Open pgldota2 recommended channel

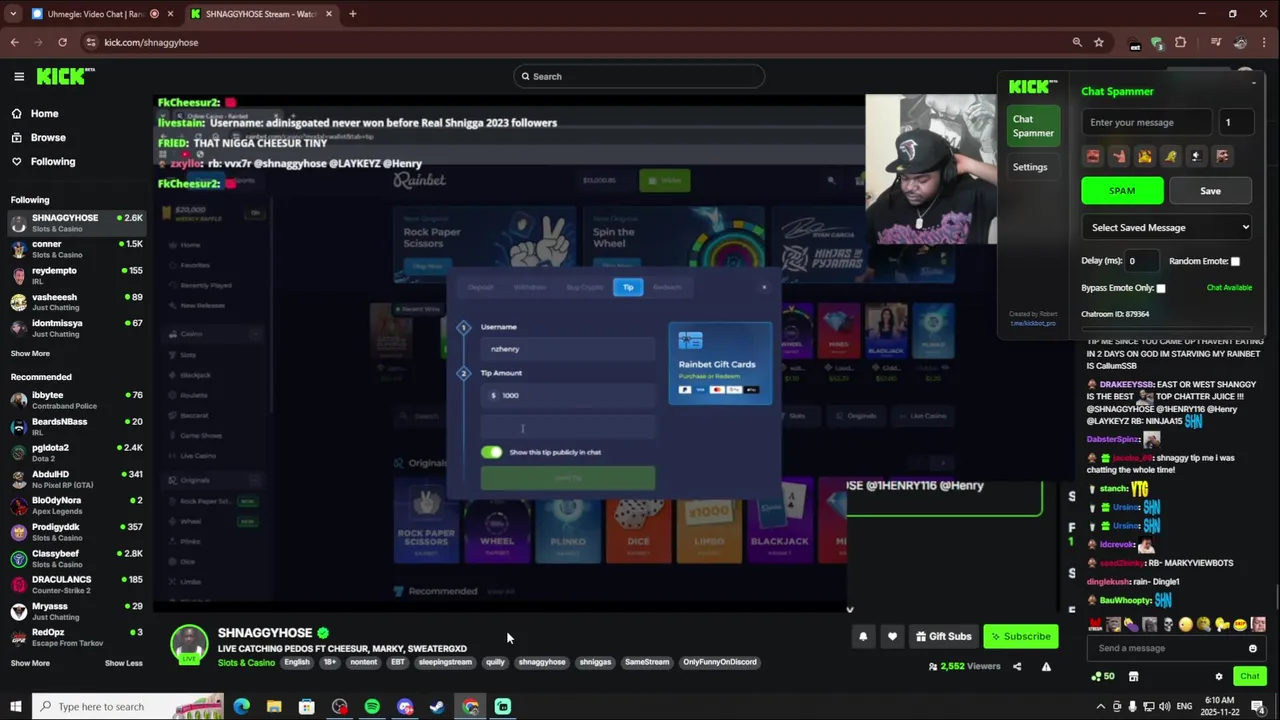pos(76,452)
